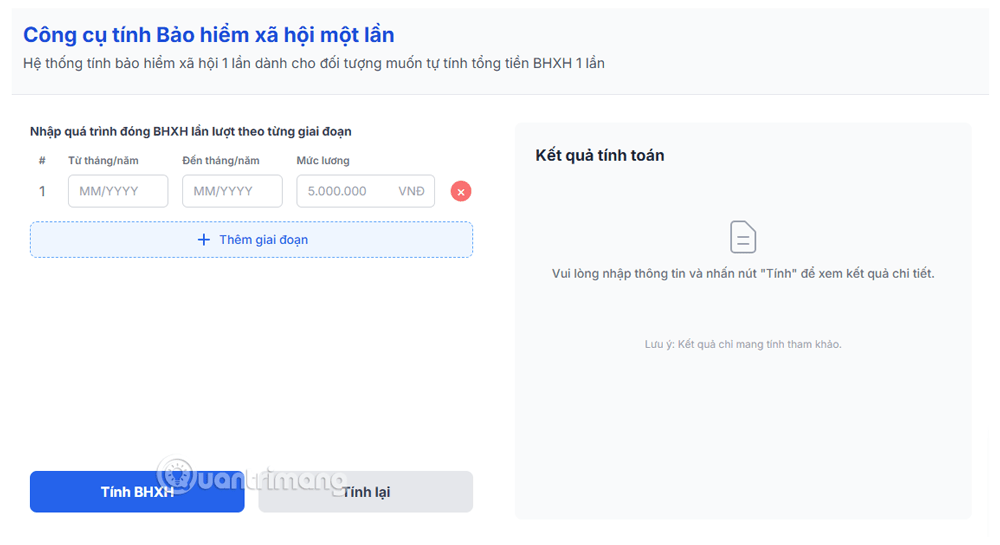Focus the Từ tháng/năm date field
The height and width of the screenshot is (545, 1000).
[118, 191]
